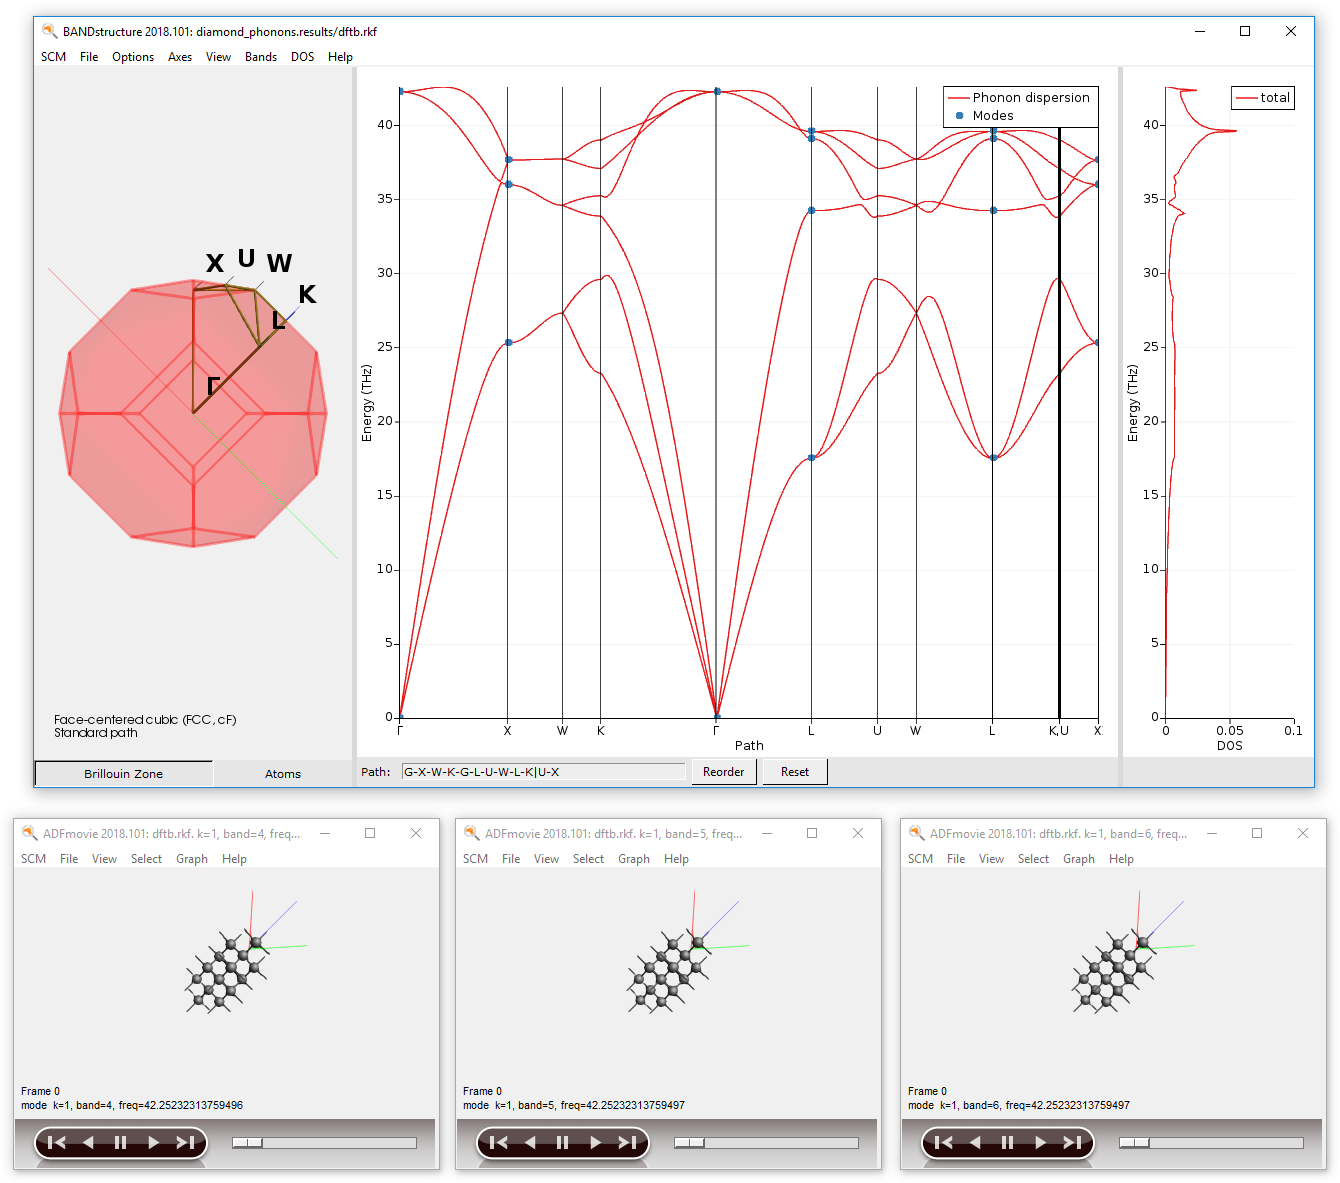The image size is (1340, 1183).
Task: Open View menu in band=5 ADFmovie window
Action: (546, 859)
